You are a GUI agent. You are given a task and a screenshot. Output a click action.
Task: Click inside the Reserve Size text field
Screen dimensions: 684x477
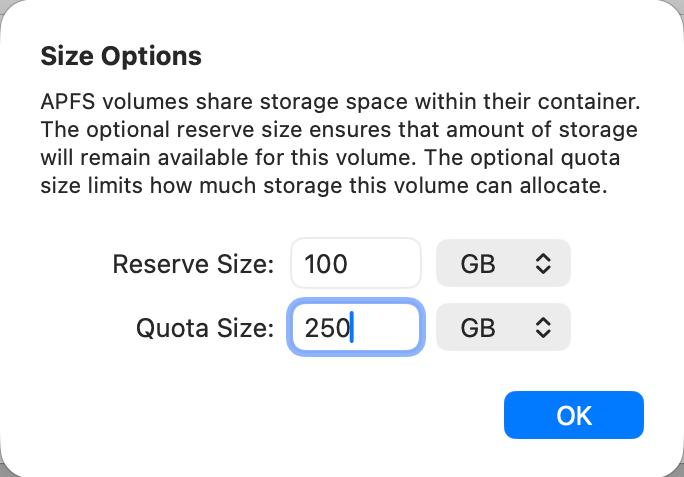point(356,263)
